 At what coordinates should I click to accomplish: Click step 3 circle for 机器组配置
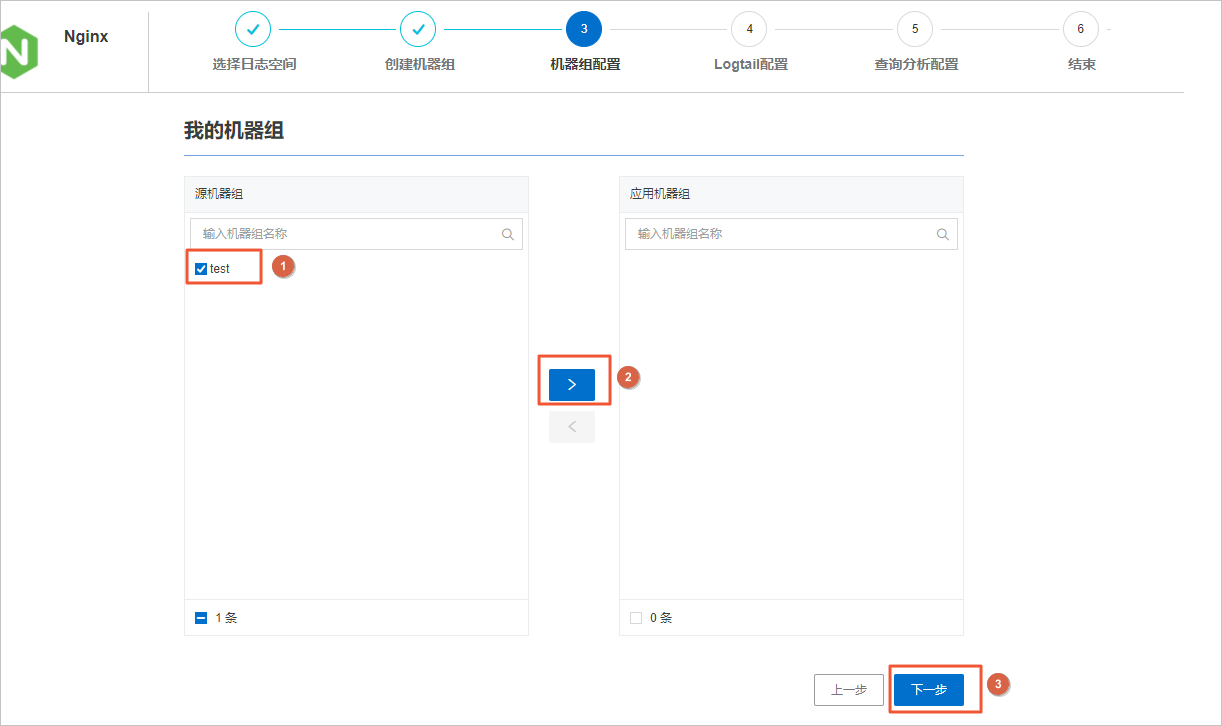pos(584,29)
